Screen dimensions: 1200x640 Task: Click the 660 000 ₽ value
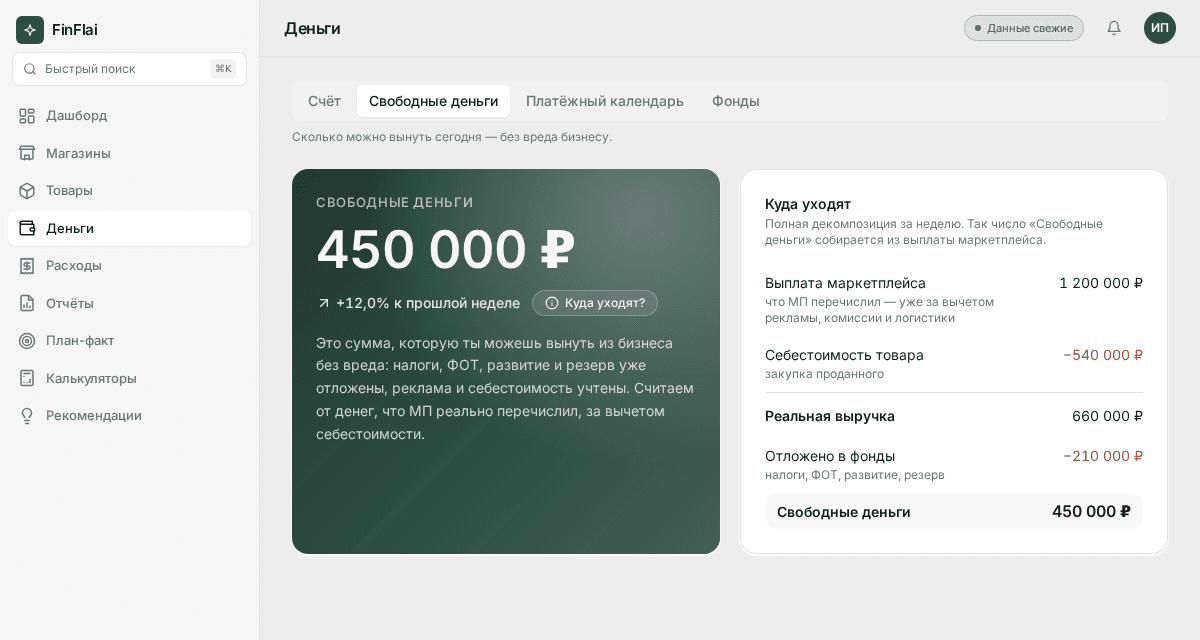pyautogui.click(x=1107, y=416)
